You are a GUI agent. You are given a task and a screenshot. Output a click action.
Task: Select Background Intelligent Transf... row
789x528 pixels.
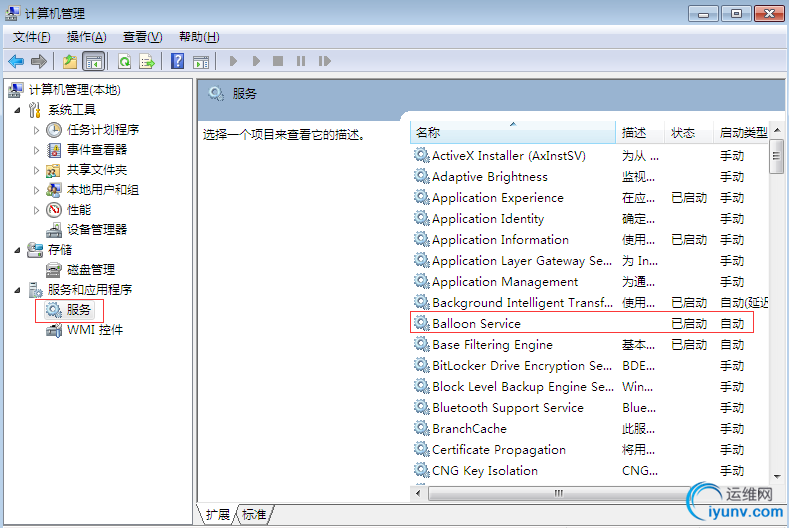point(590,303)
